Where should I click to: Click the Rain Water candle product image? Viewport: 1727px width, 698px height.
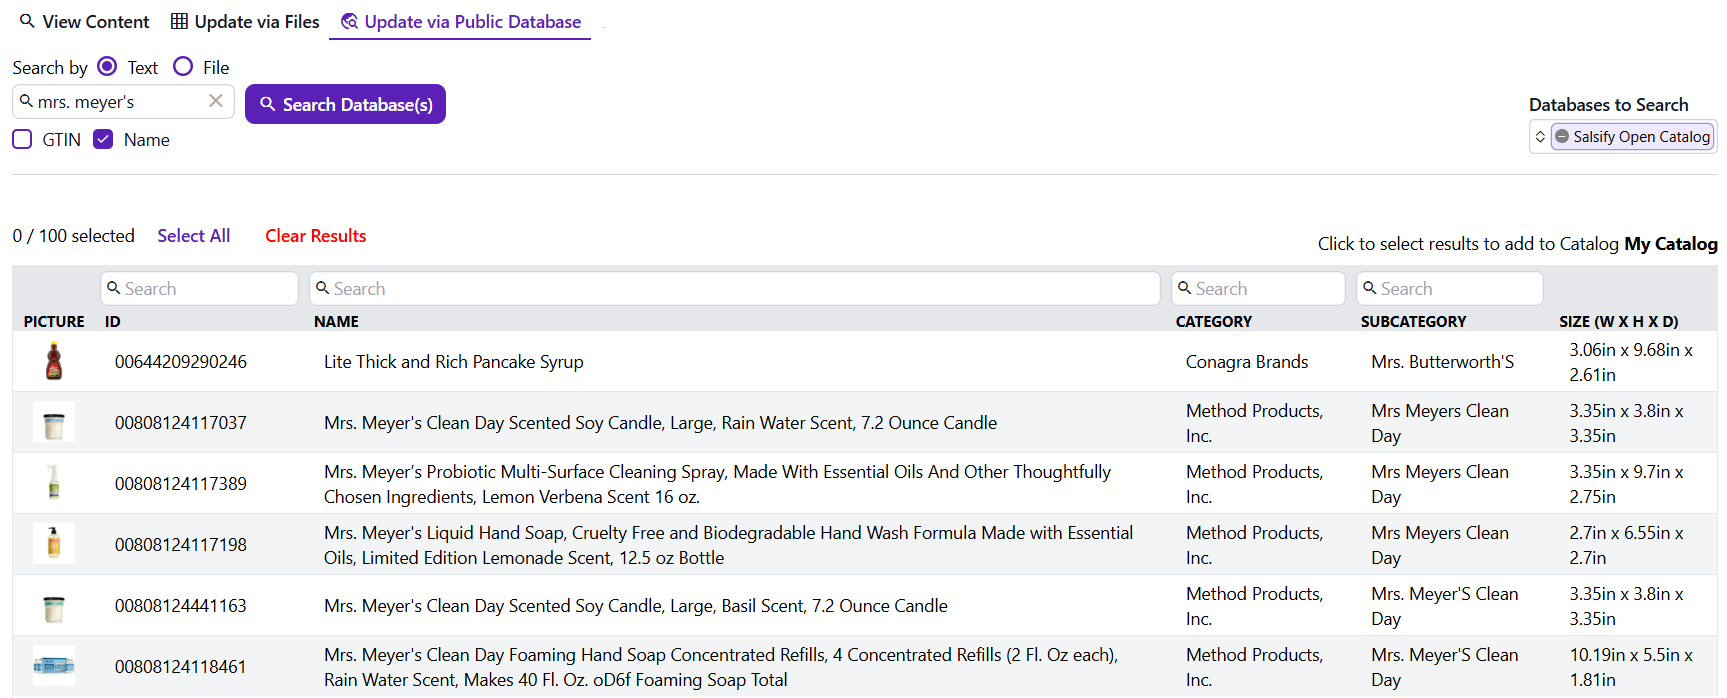click(54, 422)
